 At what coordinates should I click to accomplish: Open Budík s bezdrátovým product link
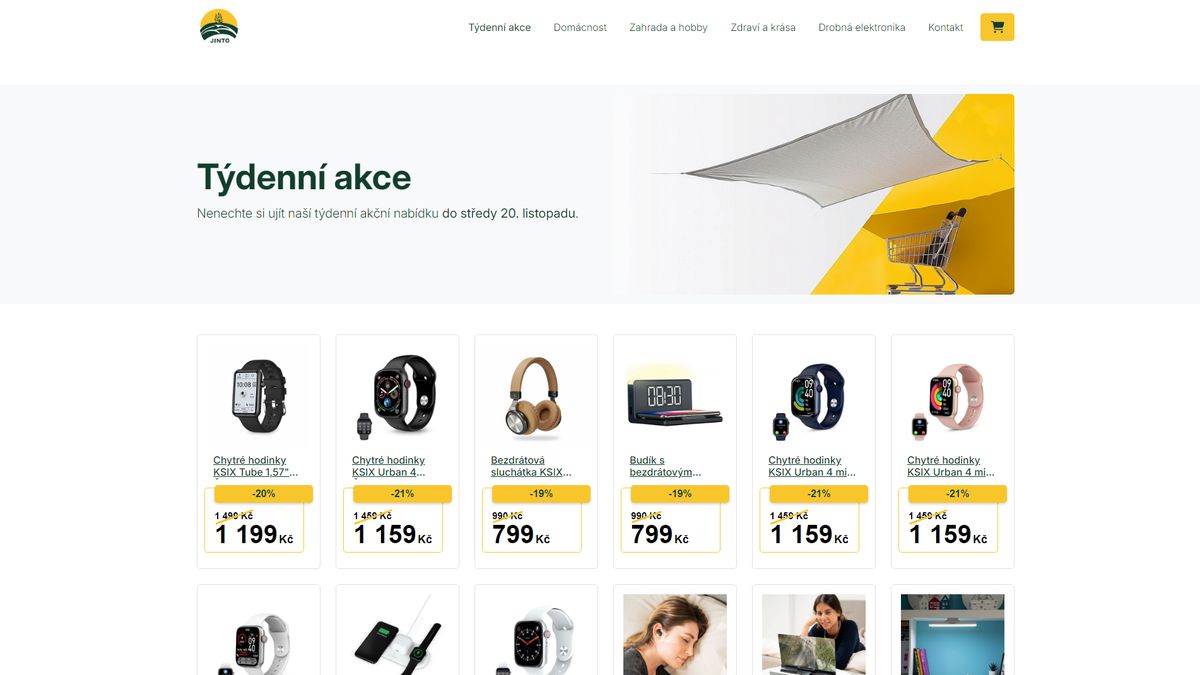pyautogui.click(x=666, y=466)
